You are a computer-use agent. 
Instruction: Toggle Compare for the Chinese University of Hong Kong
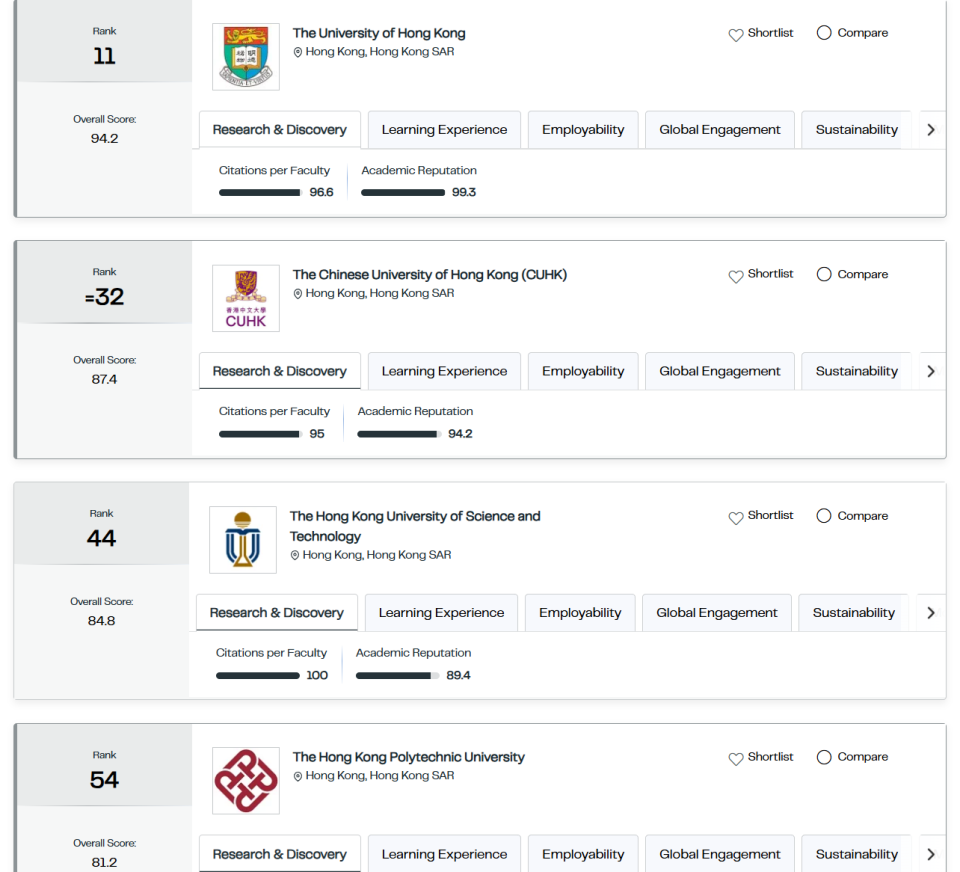(824, 274)
